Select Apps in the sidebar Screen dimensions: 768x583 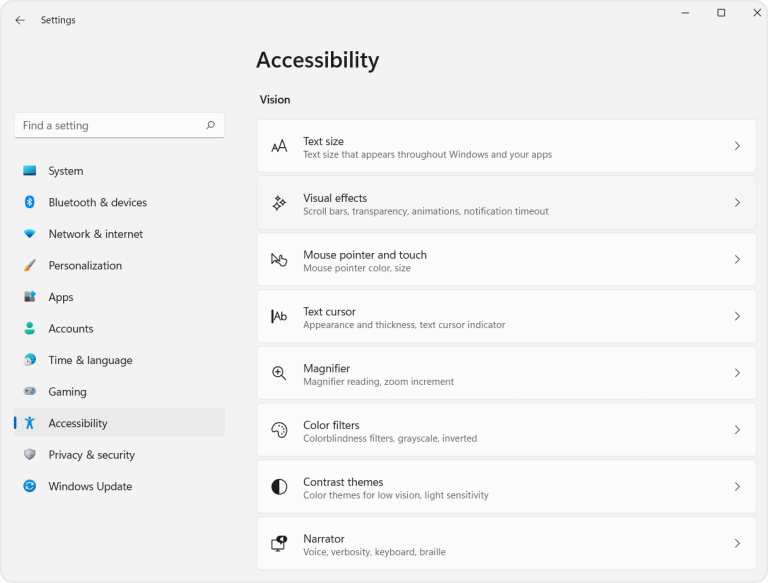click(120, 296)
